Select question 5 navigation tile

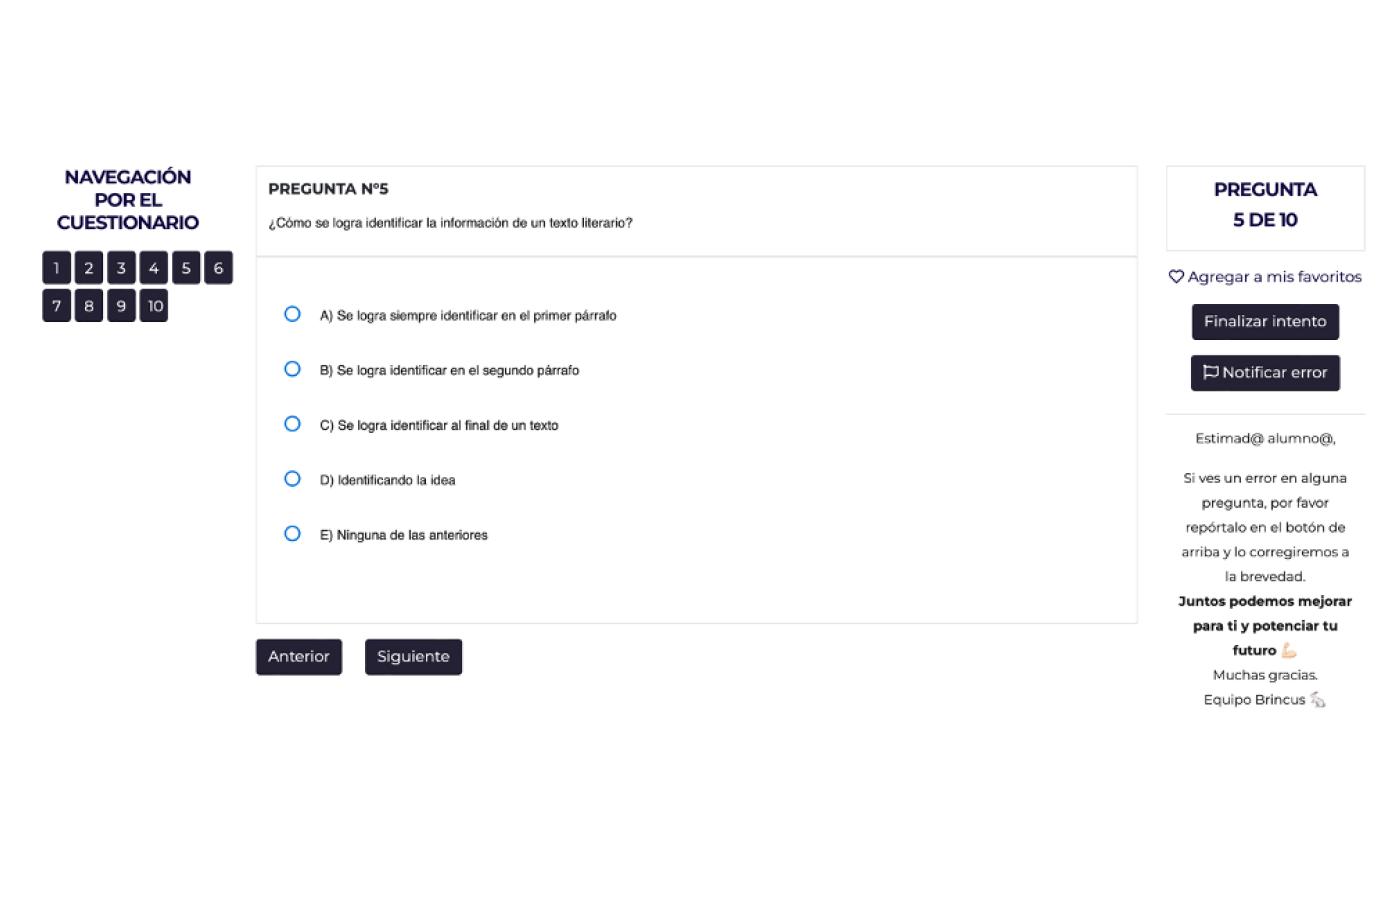(x=186, y=268)
